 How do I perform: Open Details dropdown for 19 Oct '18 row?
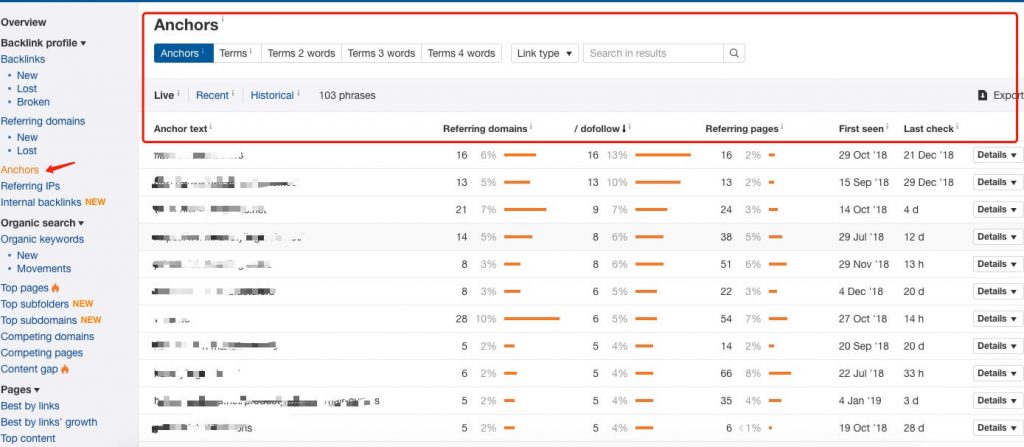997,428
